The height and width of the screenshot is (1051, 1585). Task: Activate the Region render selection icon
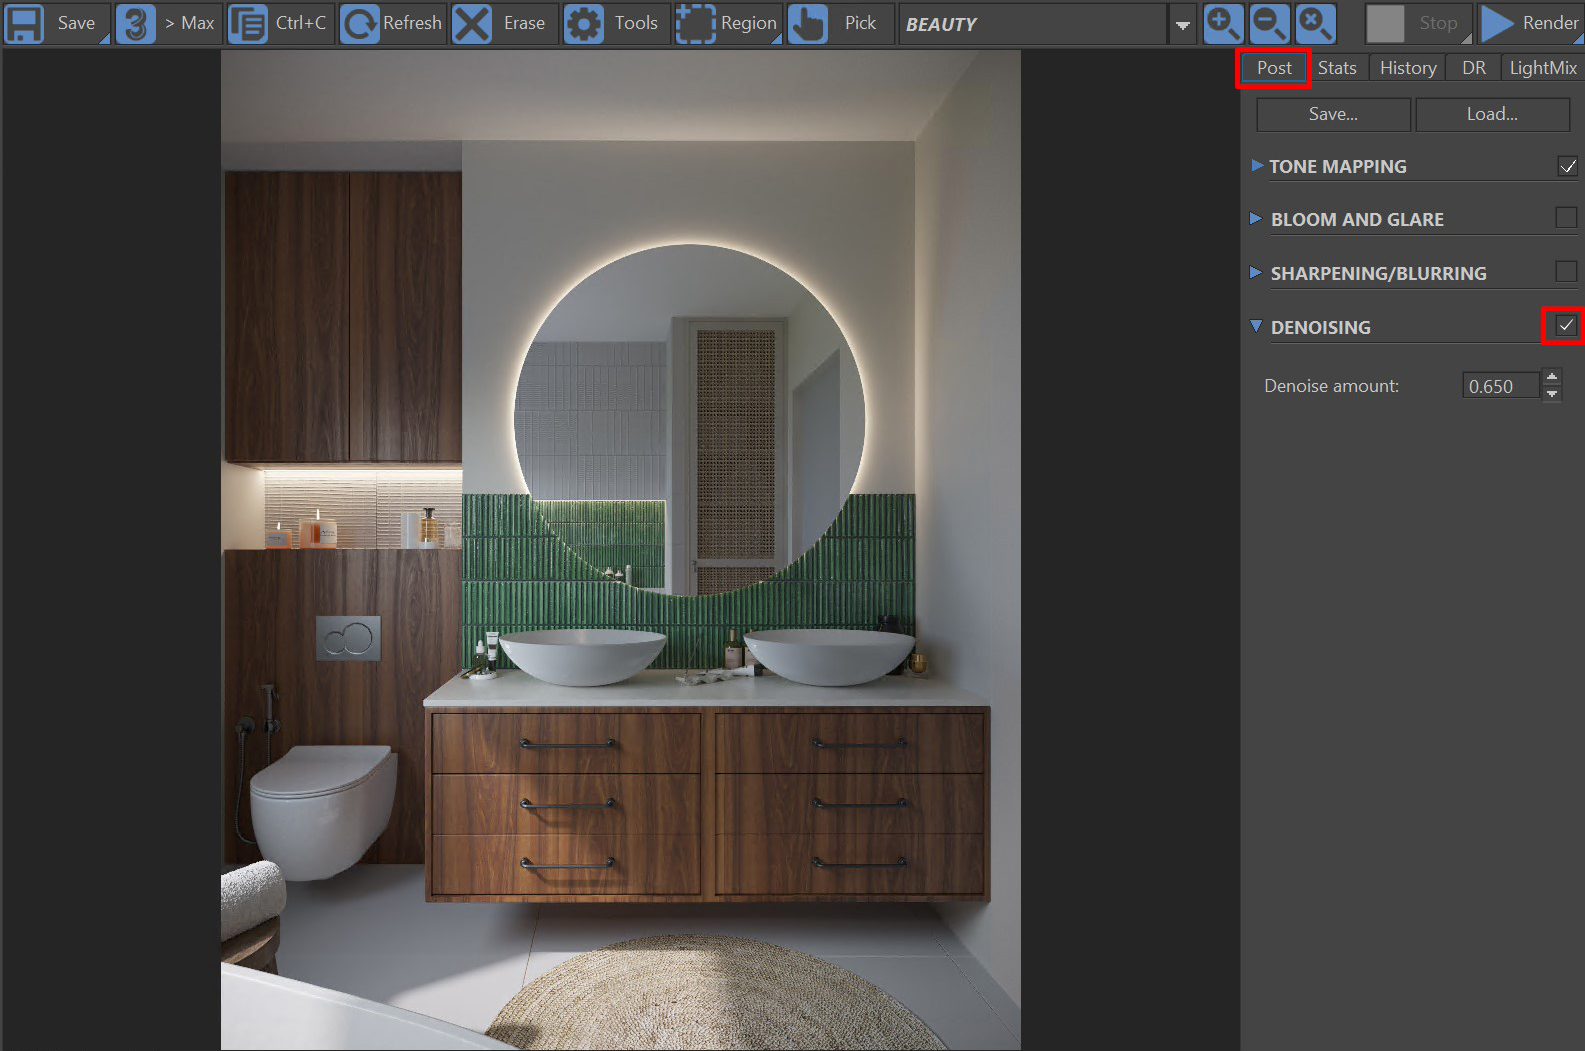696,24
